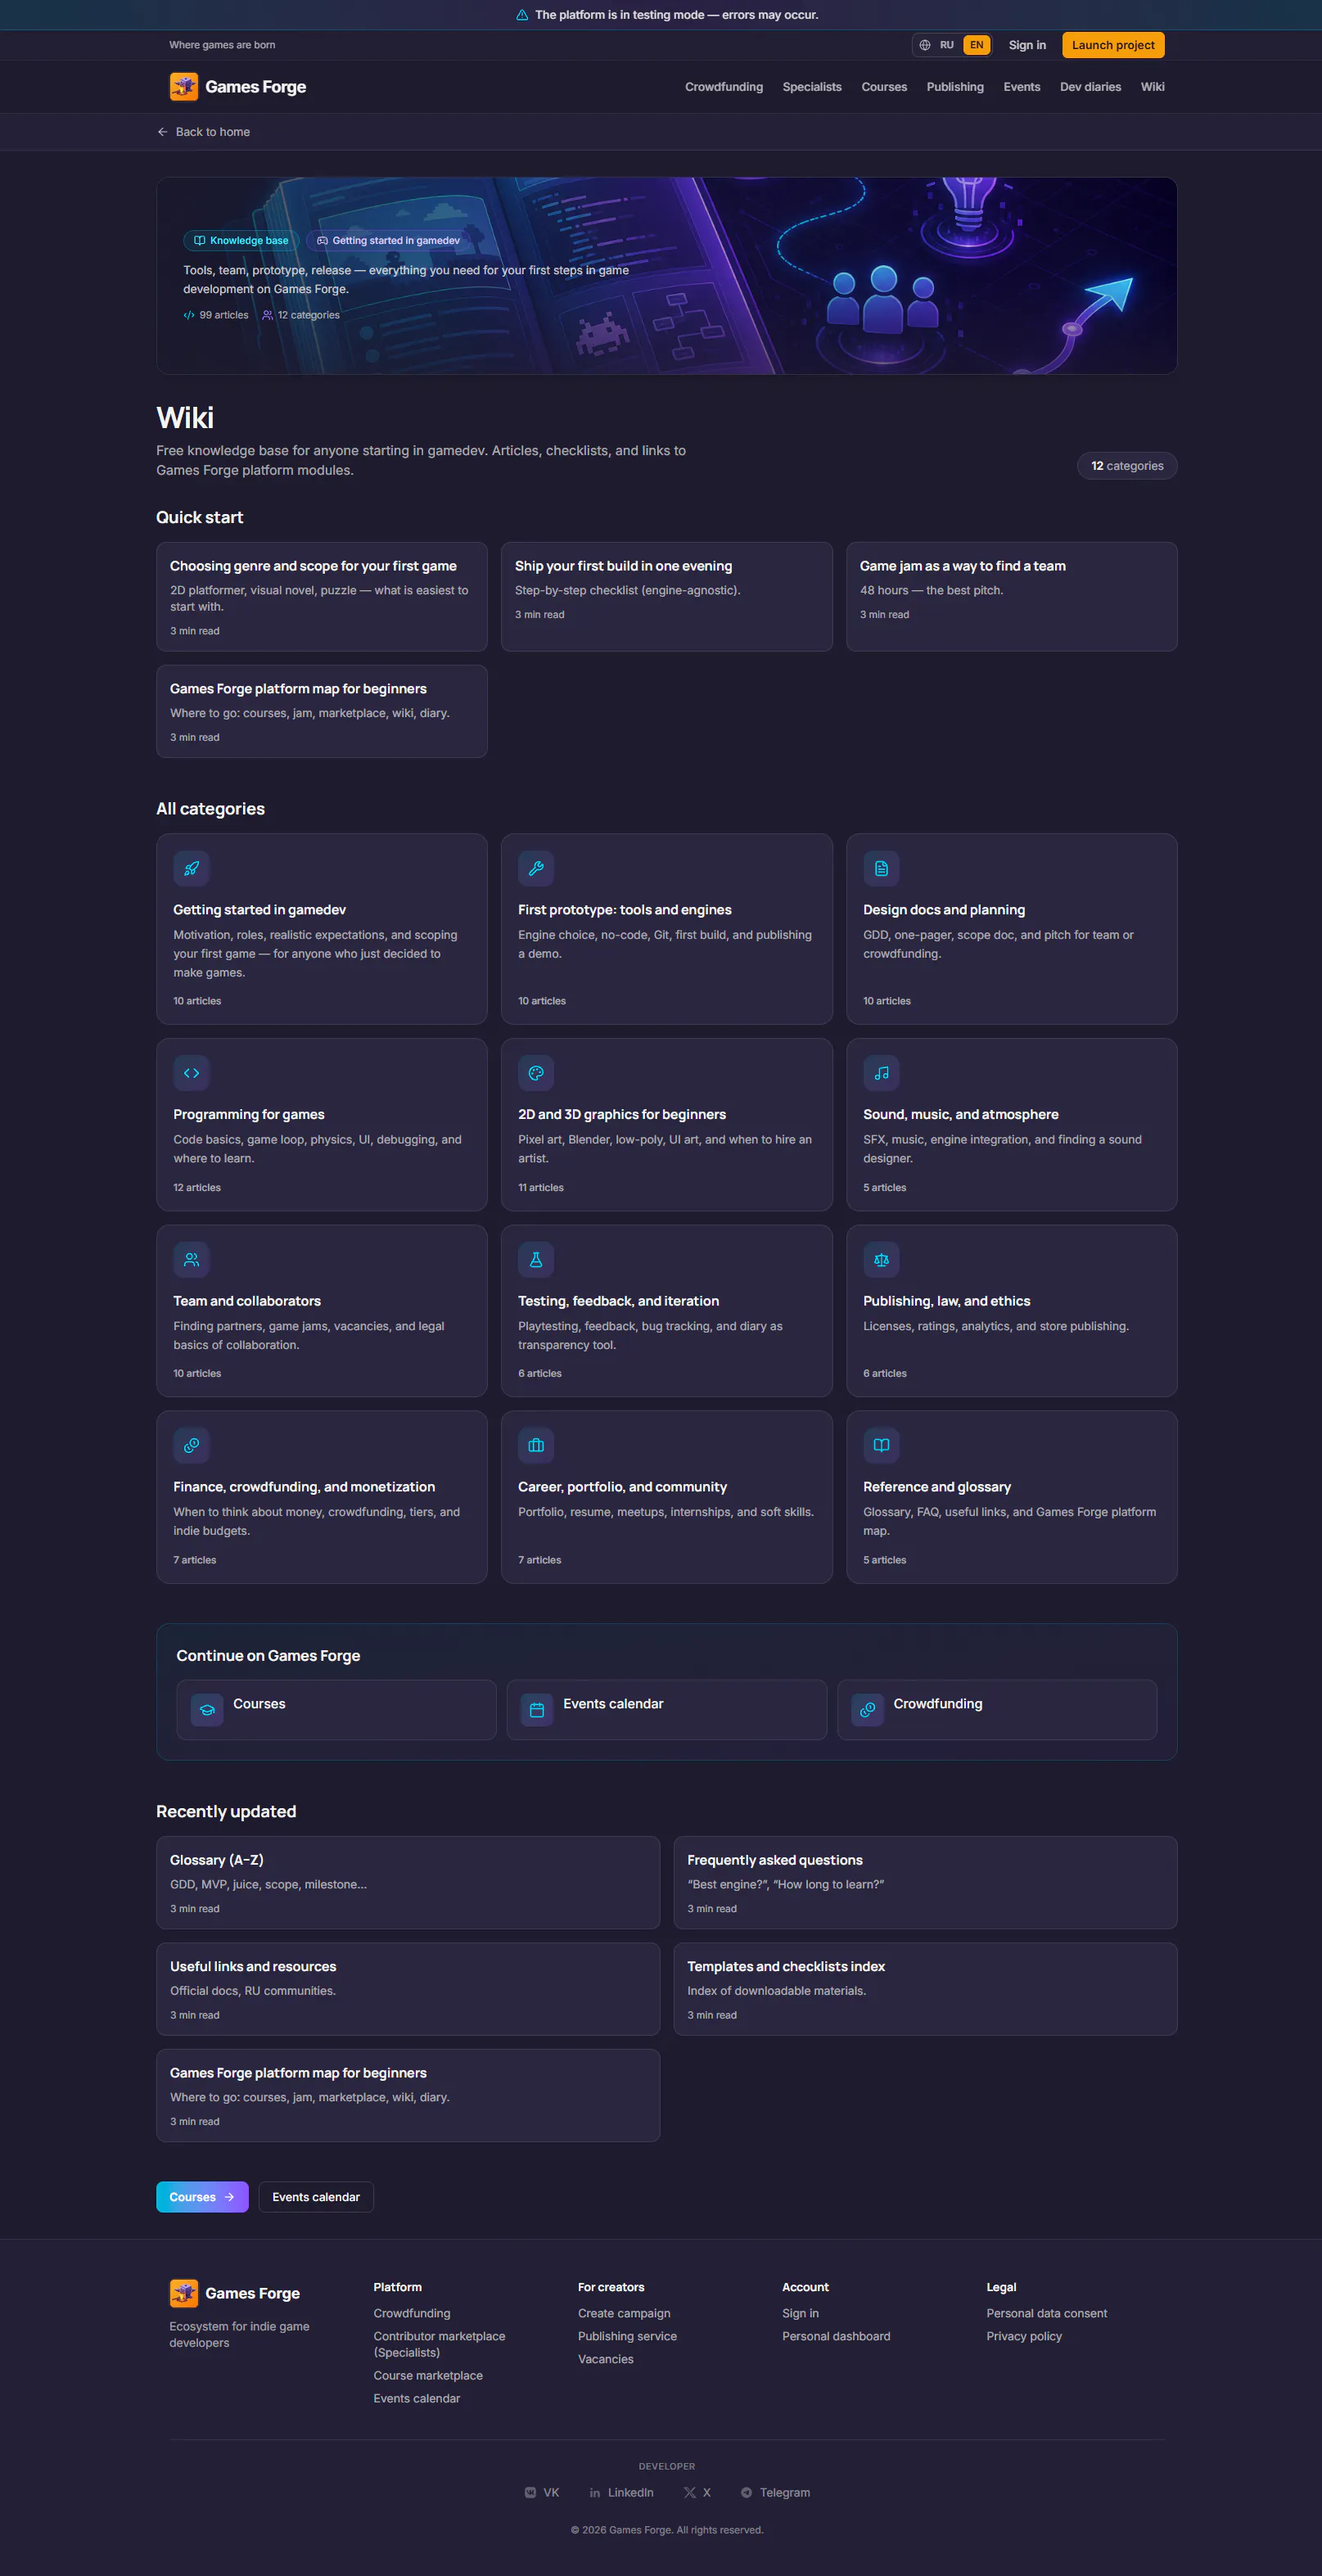
Task: Open Wiki in the top navigation
Action: pos(1153,87)
